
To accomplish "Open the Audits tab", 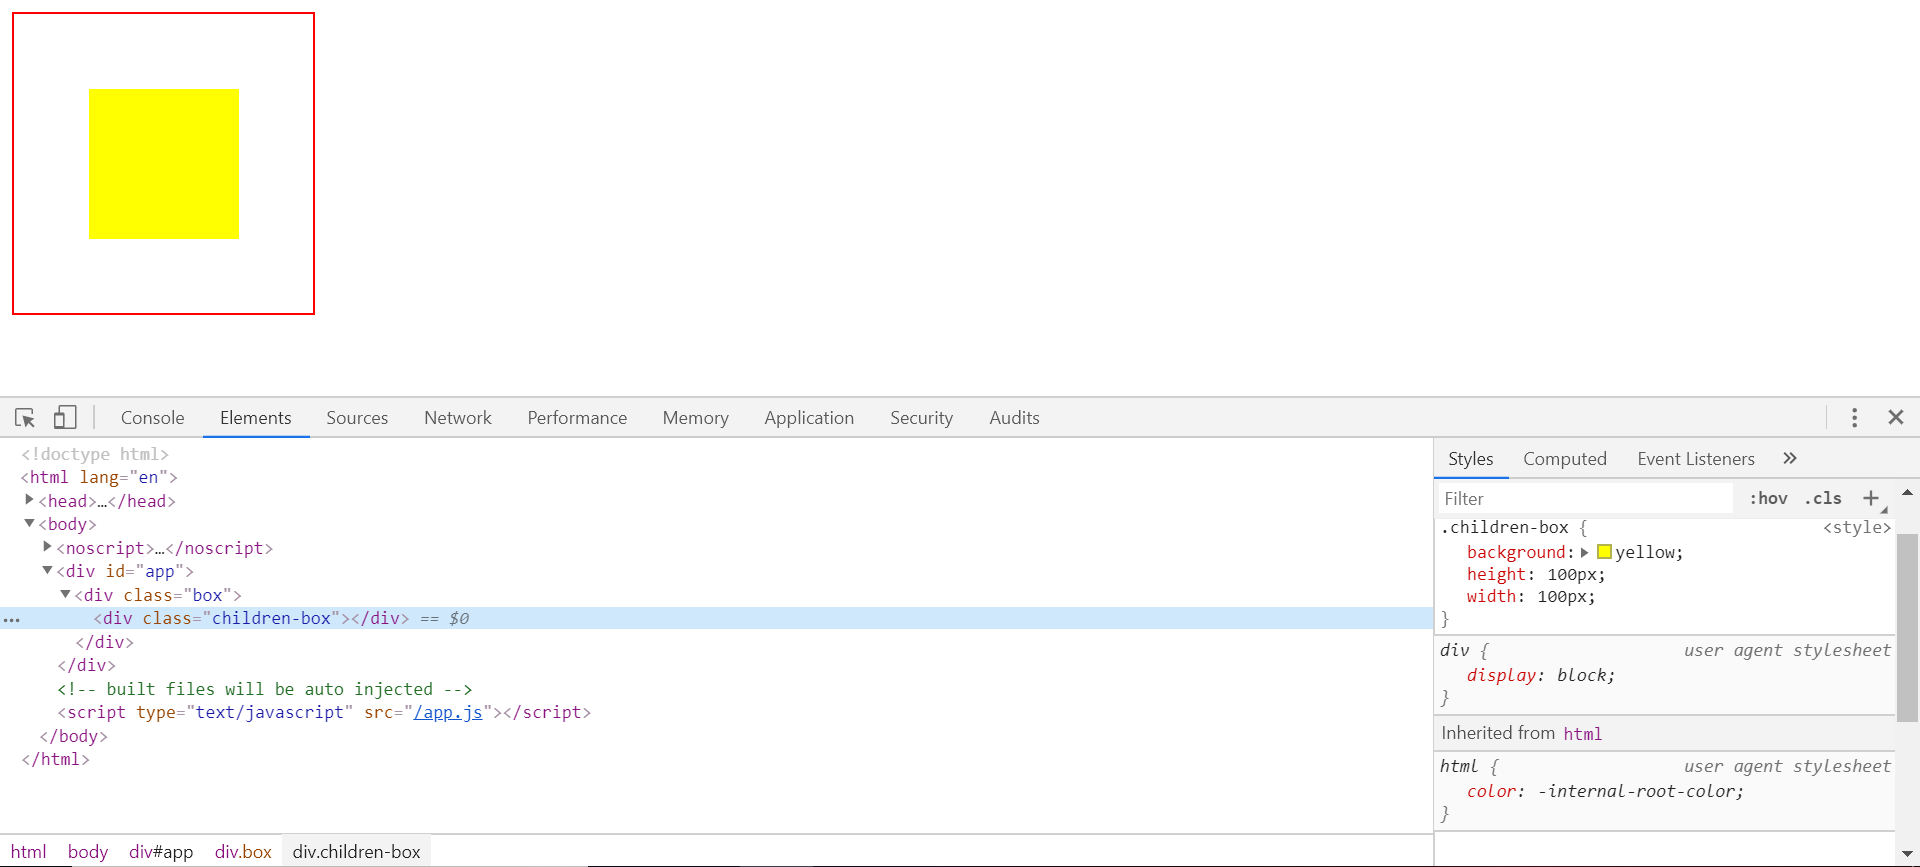I will pos(1014,418).
